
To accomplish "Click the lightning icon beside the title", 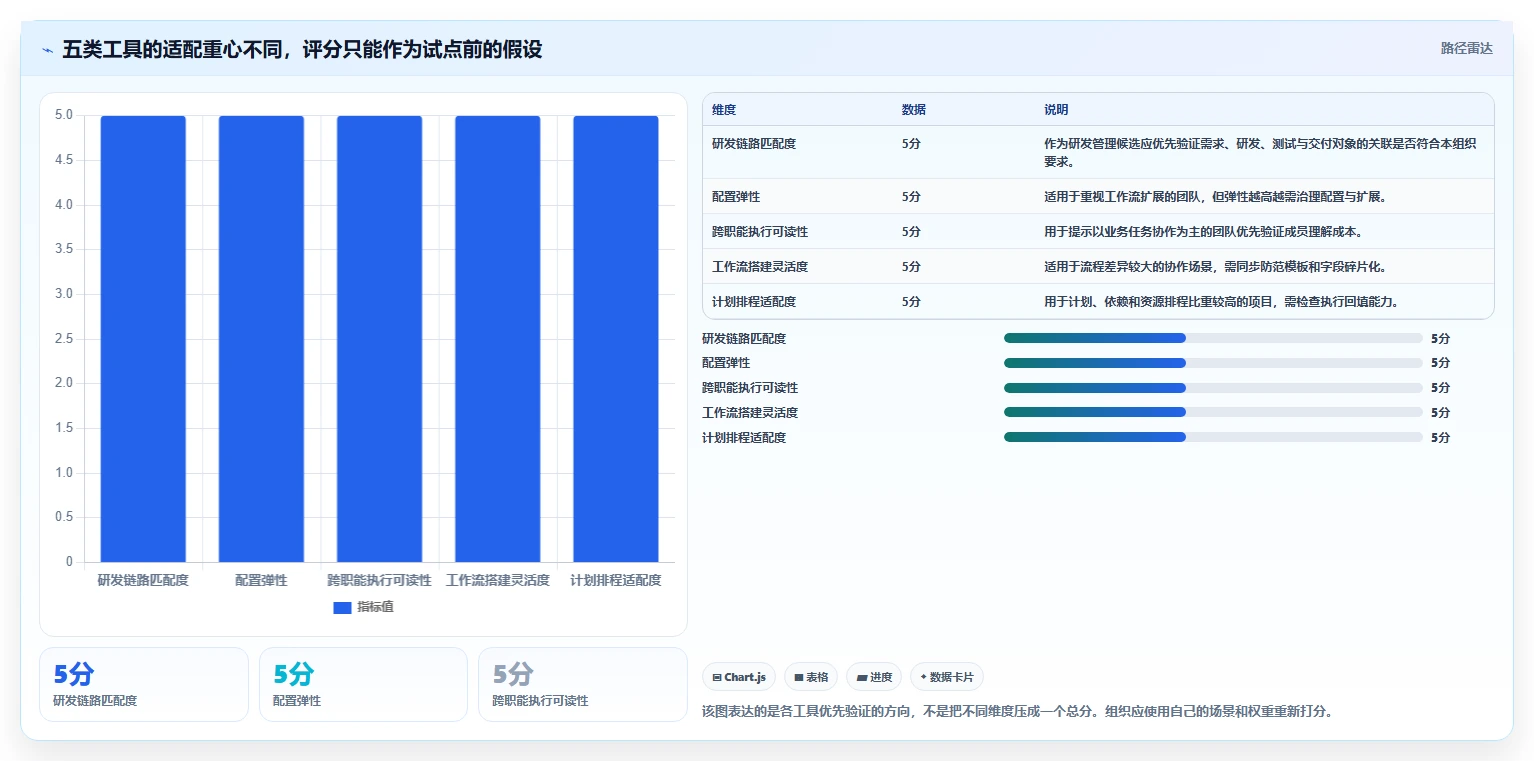I will (x=48, y=50).
